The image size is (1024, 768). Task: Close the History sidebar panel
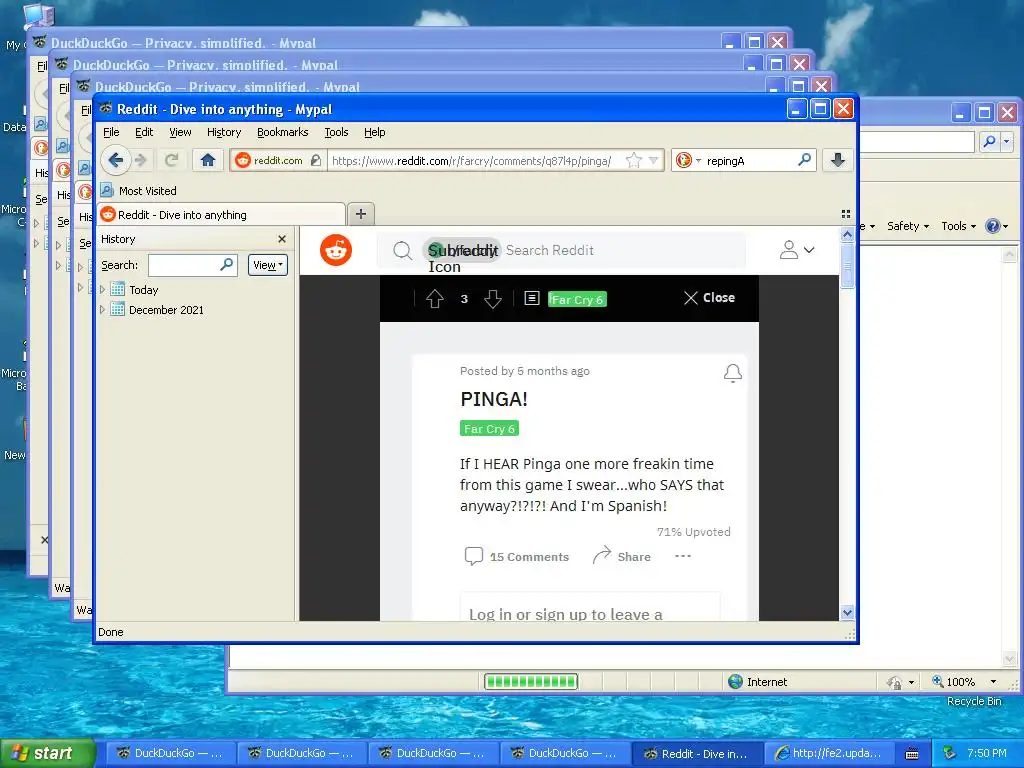281,239
